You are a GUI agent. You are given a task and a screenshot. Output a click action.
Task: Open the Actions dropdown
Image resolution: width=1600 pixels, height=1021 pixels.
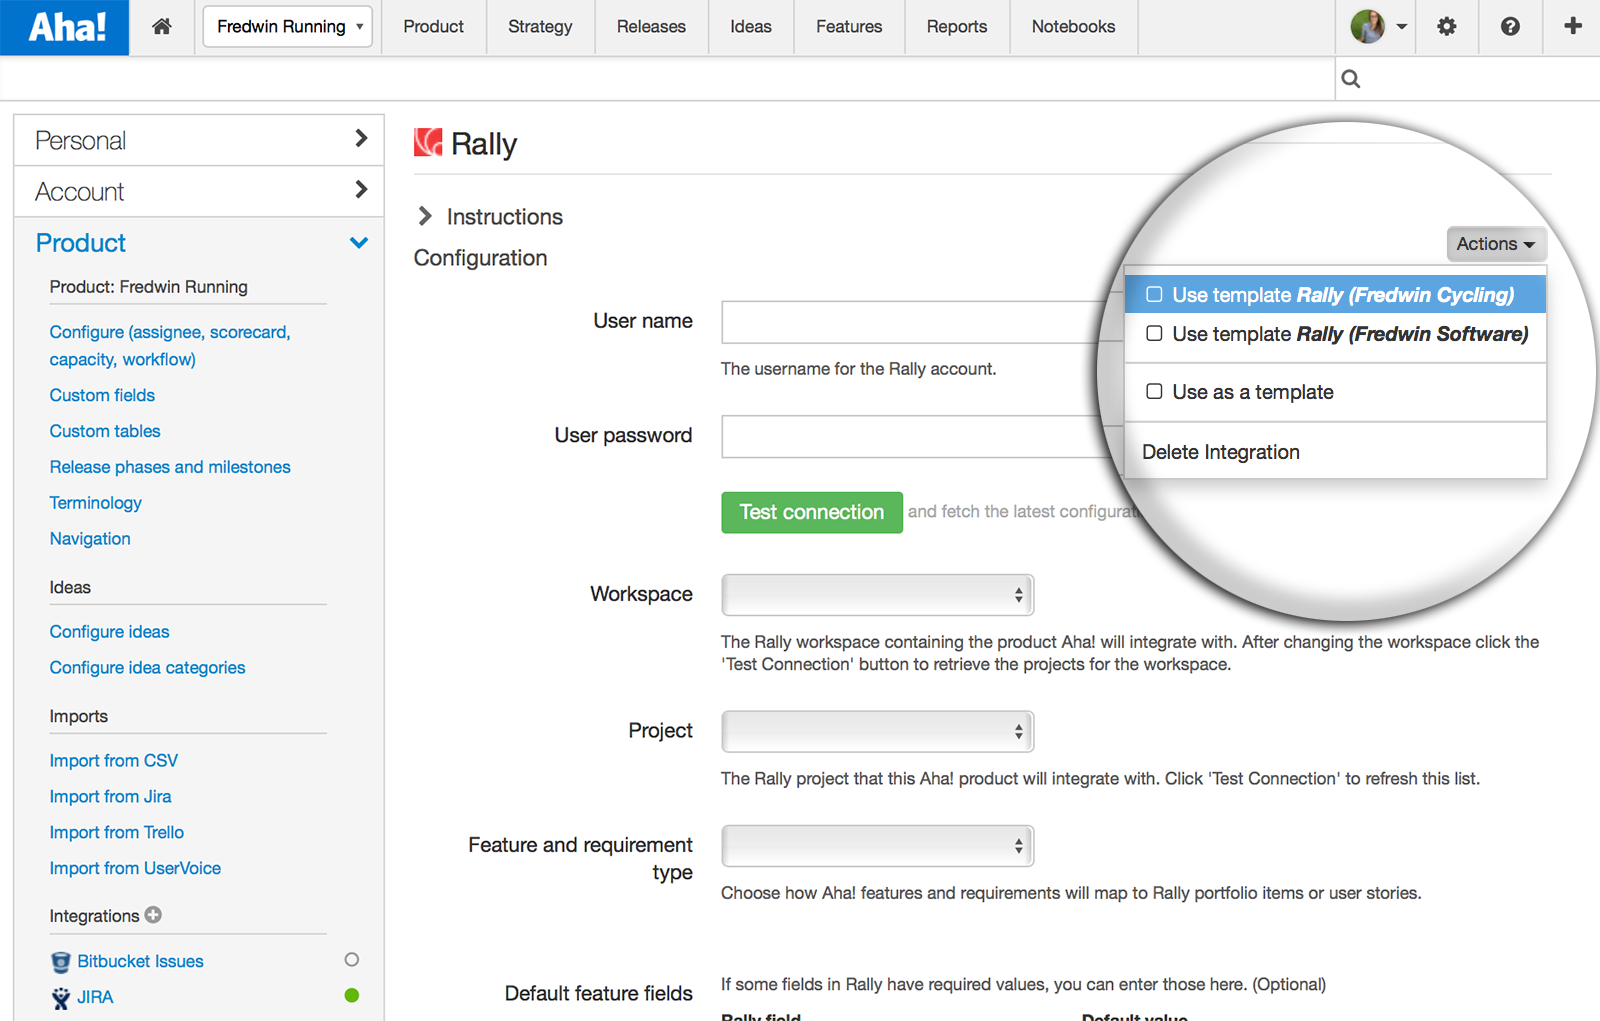click(x=1495, y=243)
